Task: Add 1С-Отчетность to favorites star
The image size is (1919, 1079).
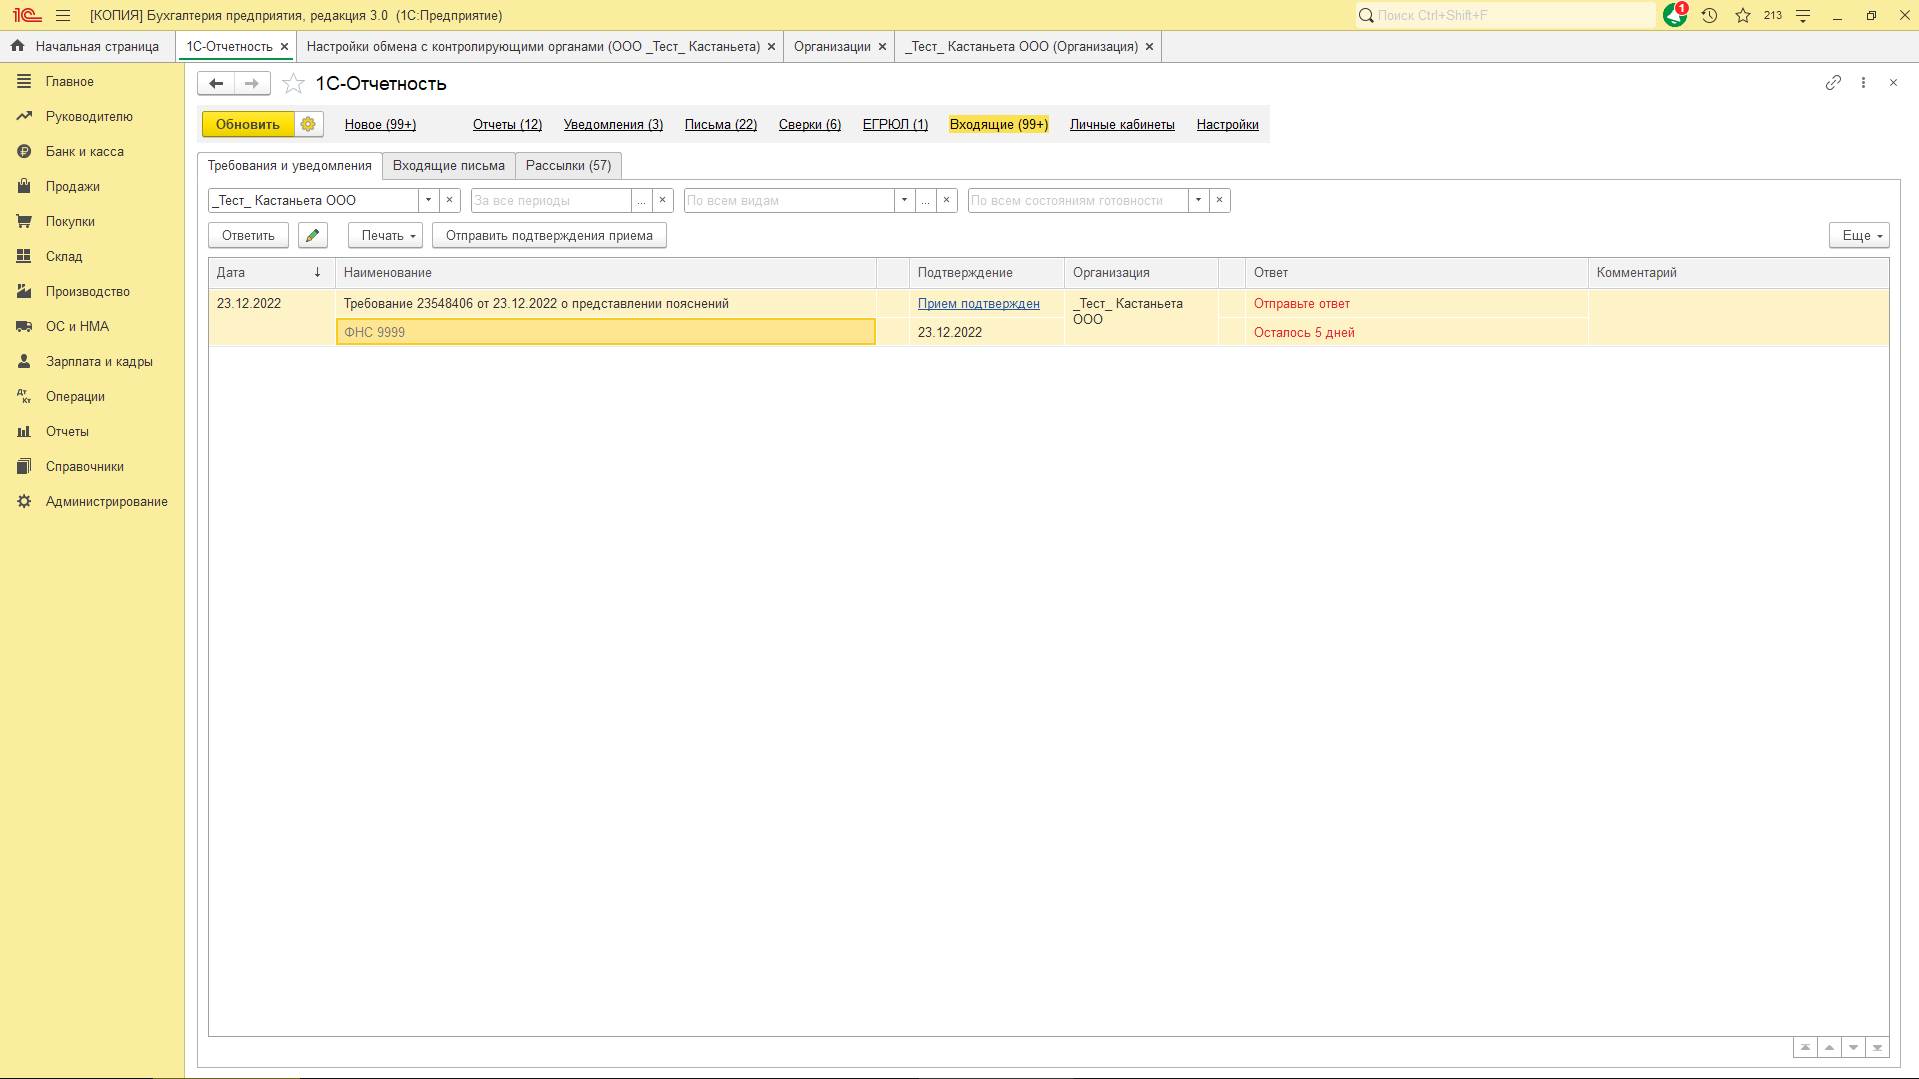Action: 293,83
